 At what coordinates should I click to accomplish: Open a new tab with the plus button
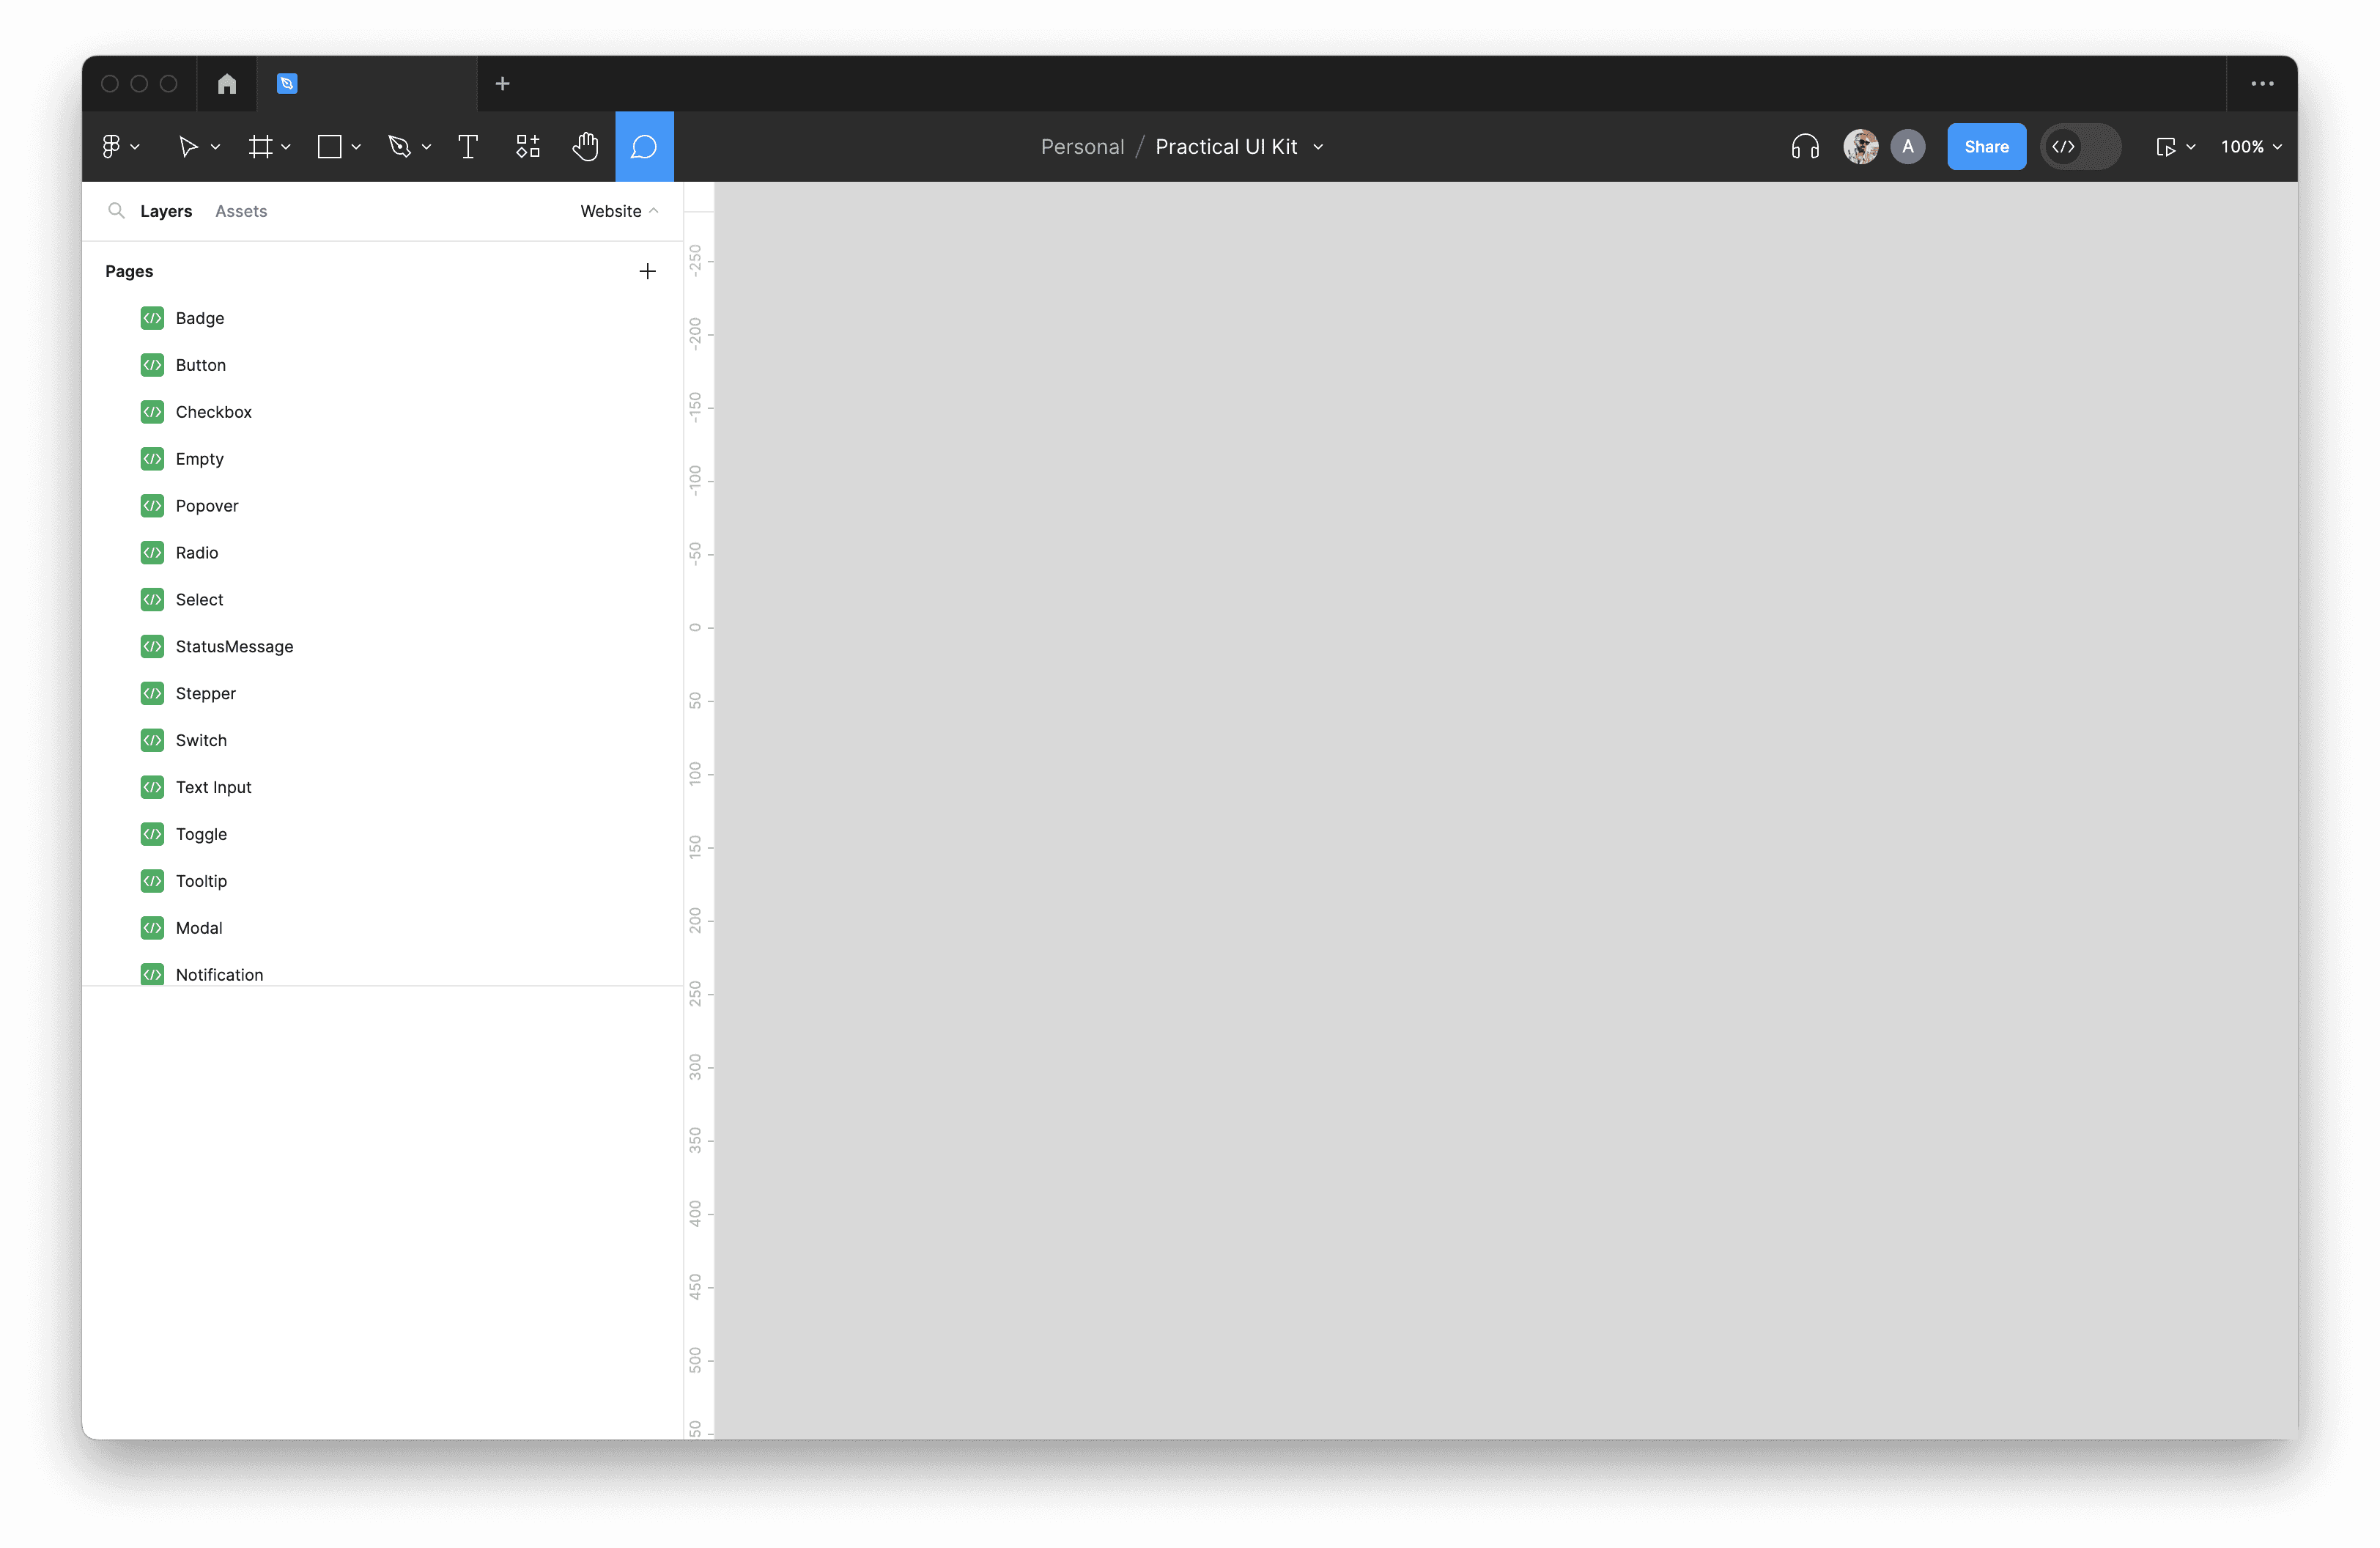click(502, 84)
